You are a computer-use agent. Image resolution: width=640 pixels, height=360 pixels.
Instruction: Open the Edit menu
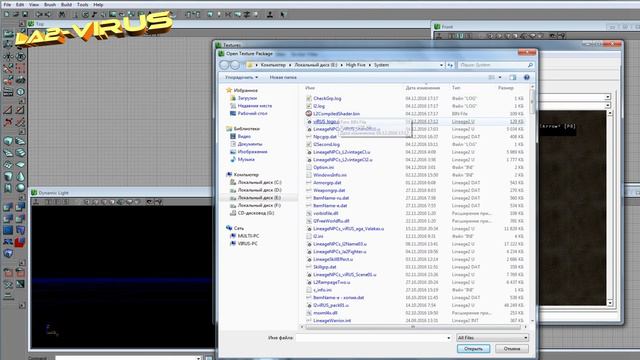pos(20,5)
